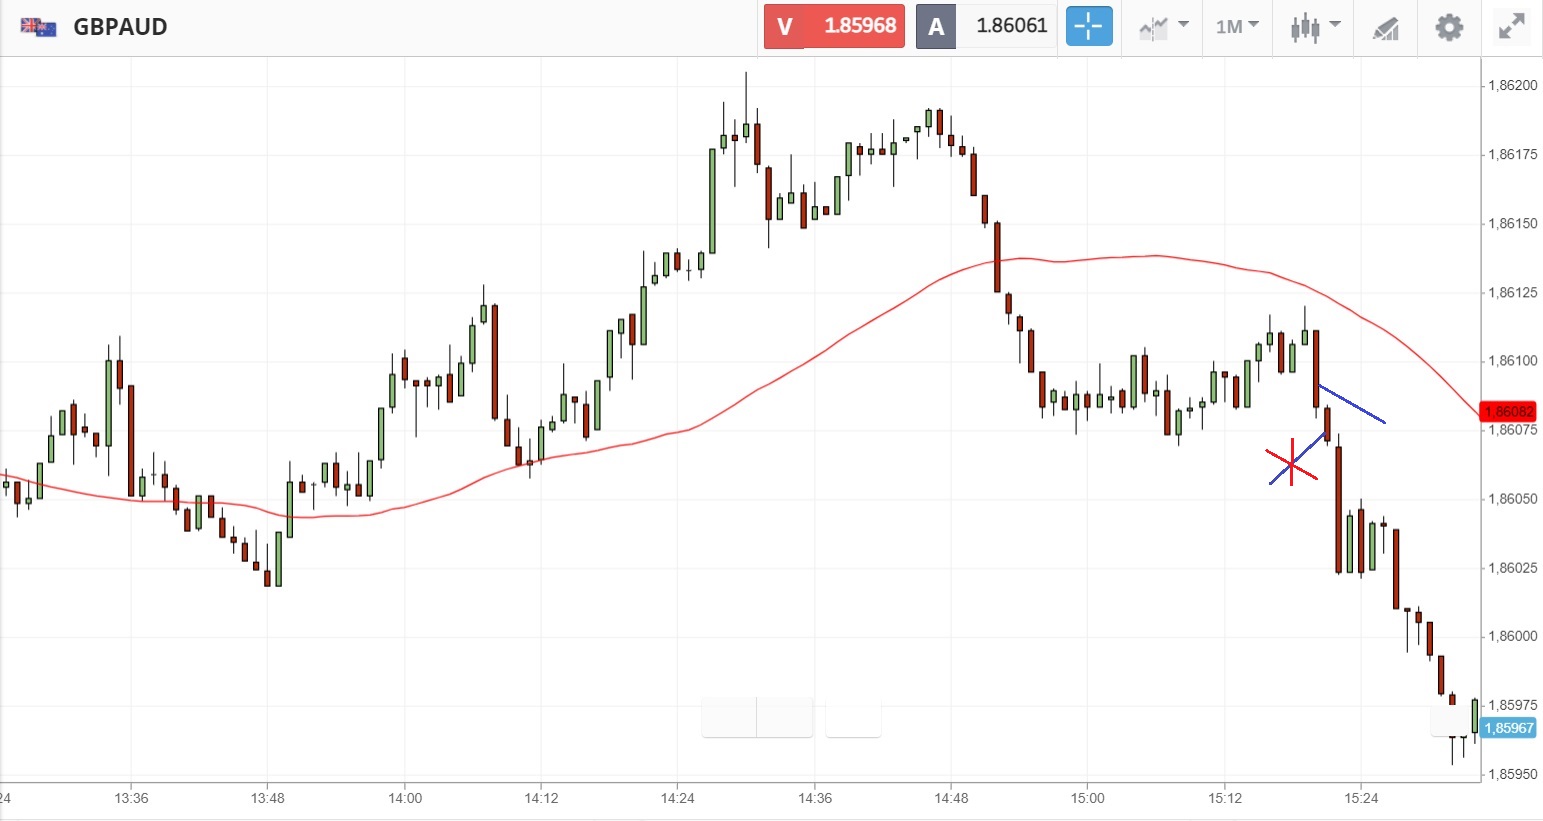1543x821 pixels.
Task: Open chart settings with the gear icon
Action: click(x=1449, y=27)
